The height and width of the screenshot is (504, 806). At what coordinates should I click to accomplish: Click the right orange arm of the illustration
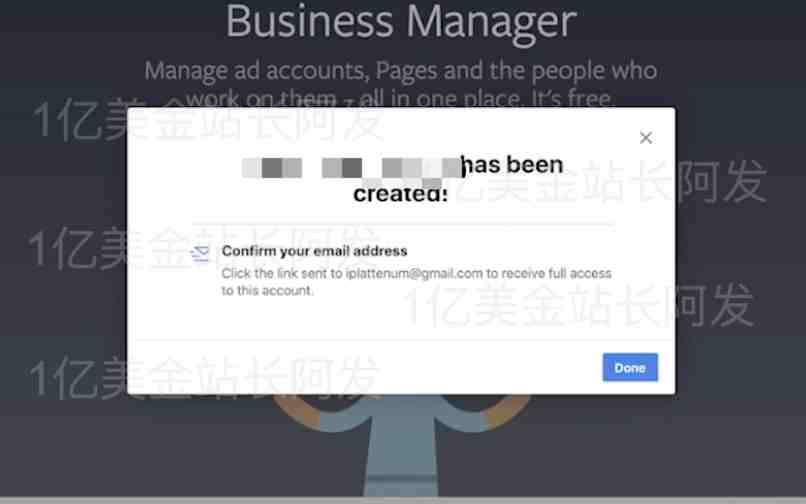[507, 411]
